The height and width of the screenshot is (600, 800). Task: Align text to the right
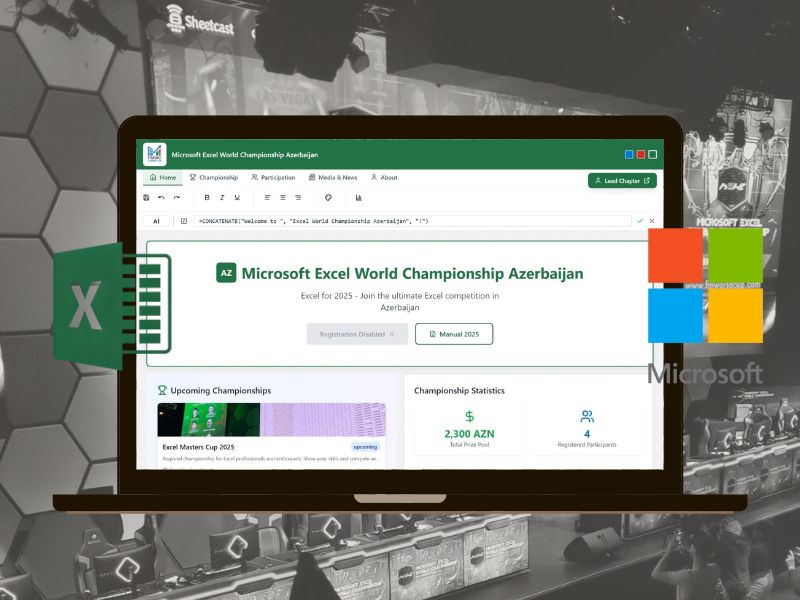[x=297, y=197]
